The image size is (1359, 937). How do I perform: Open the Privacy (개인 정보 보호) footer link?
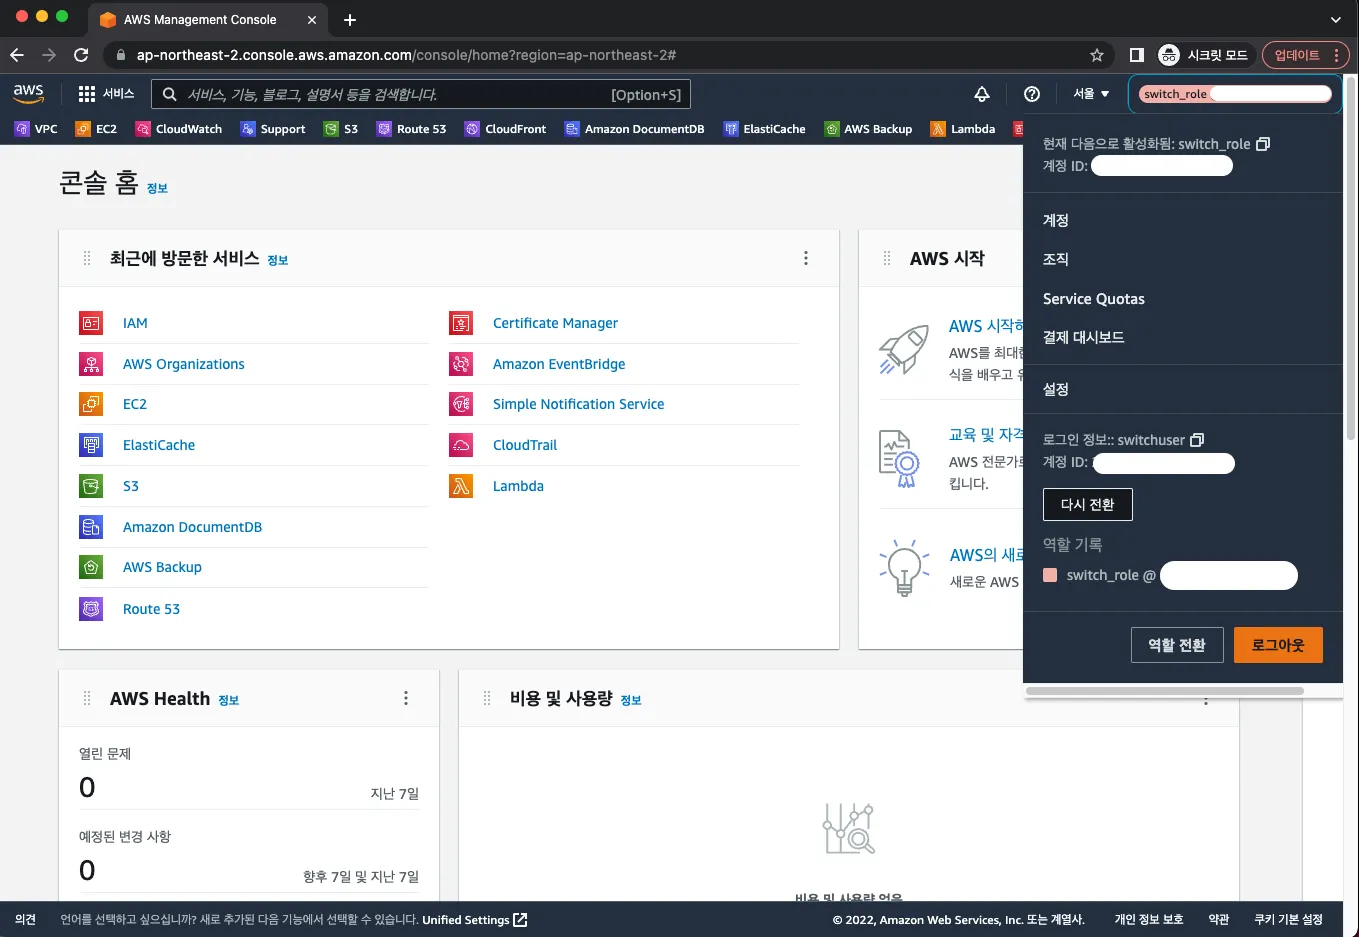[1149, 920]
